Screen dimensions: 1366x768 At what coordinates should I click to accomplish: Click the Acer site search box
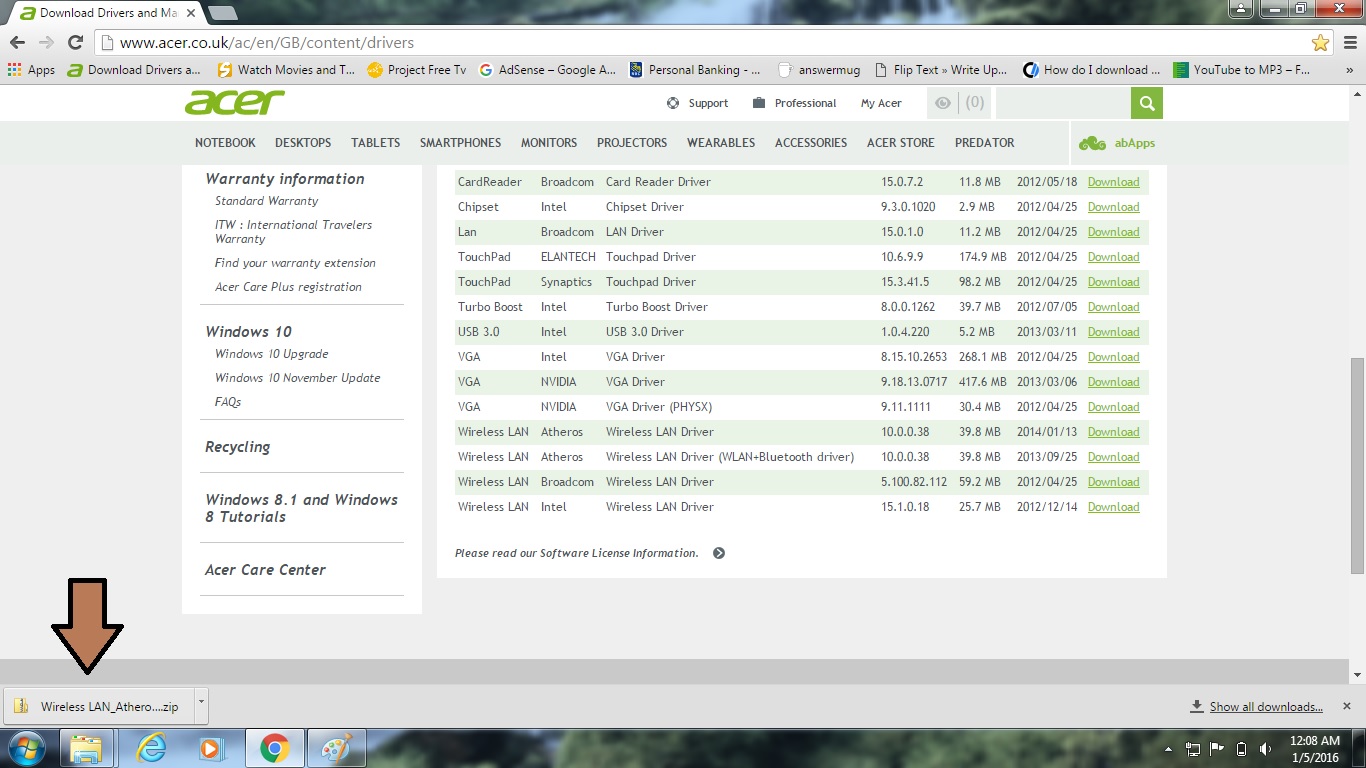tap(1063, 102)
